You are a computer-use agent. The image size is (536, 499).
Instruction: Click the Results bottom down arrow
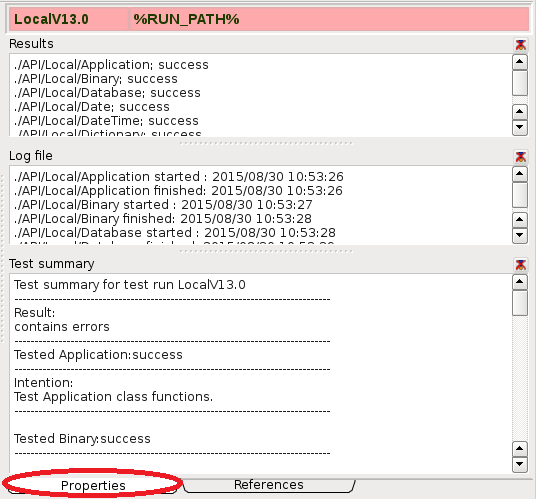click(520, 127)
